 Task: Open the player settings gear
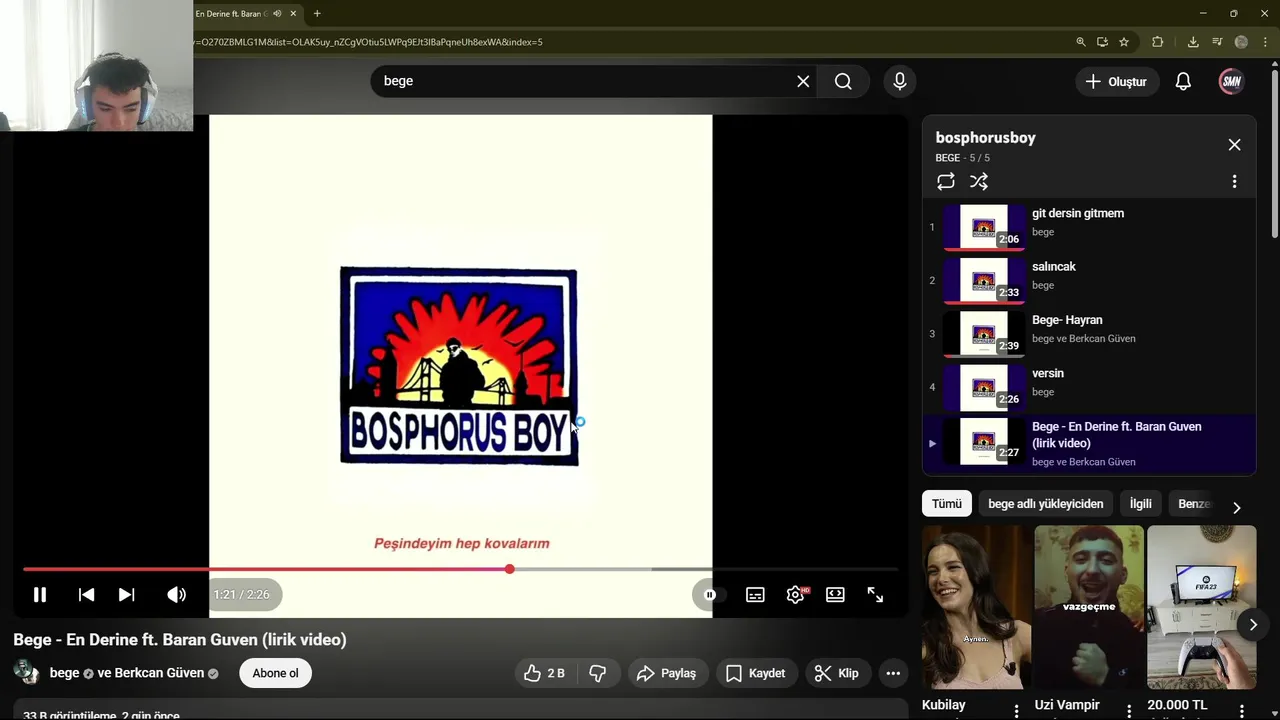[x=795, y=595]
